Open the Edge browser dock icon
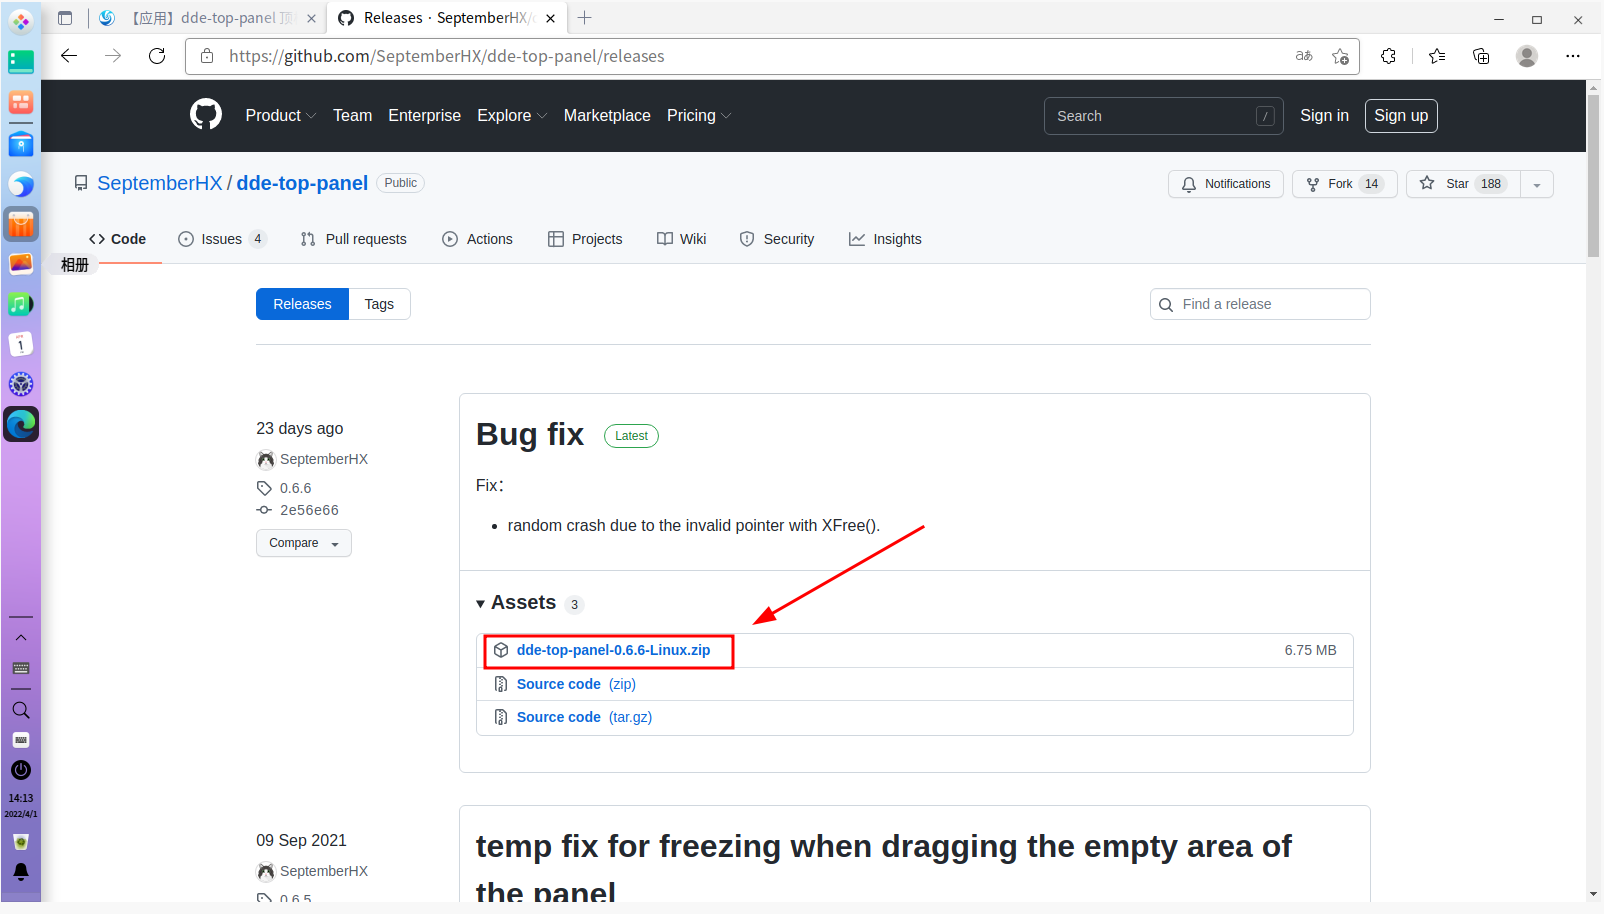This screenshot has height=914, width=1604. 21,424
